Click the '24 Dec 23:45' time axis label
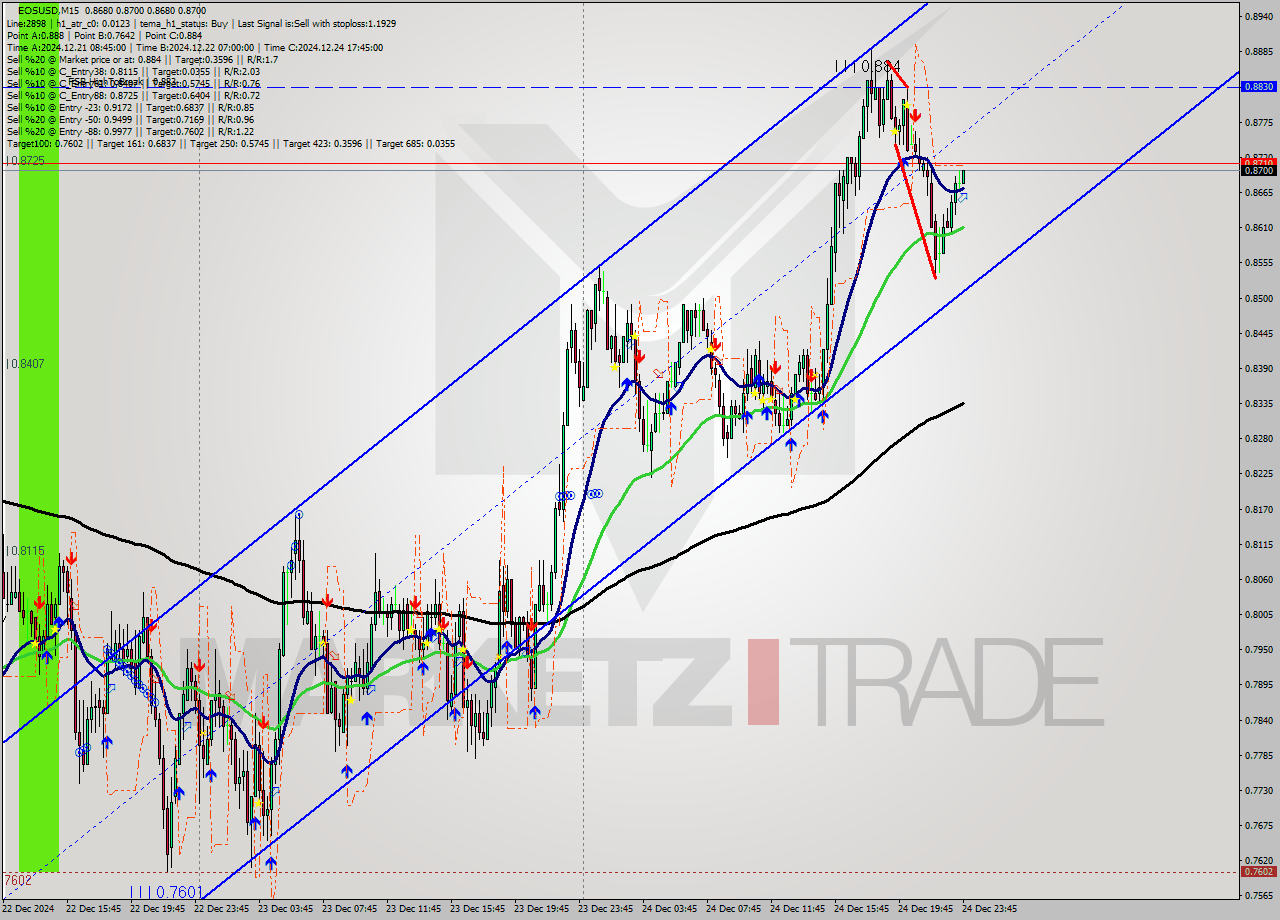The width and height of the screenshot is (1280, 920). coord(990,909)
